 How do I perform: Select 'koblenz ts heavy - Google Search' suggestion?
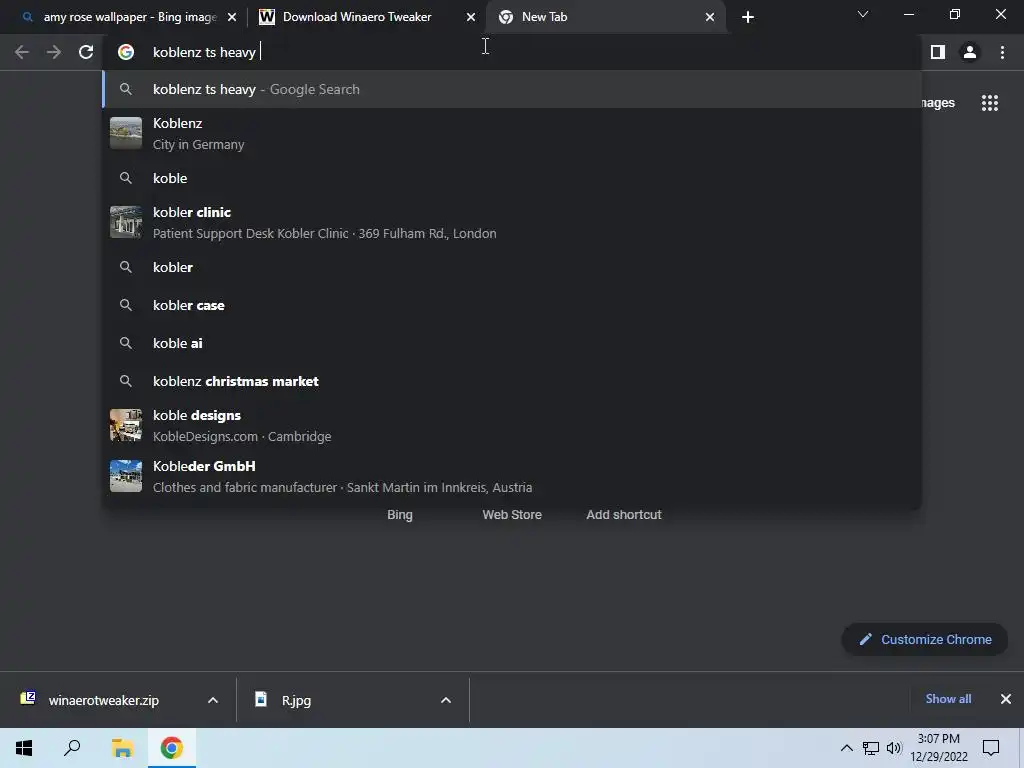point(512,89)
